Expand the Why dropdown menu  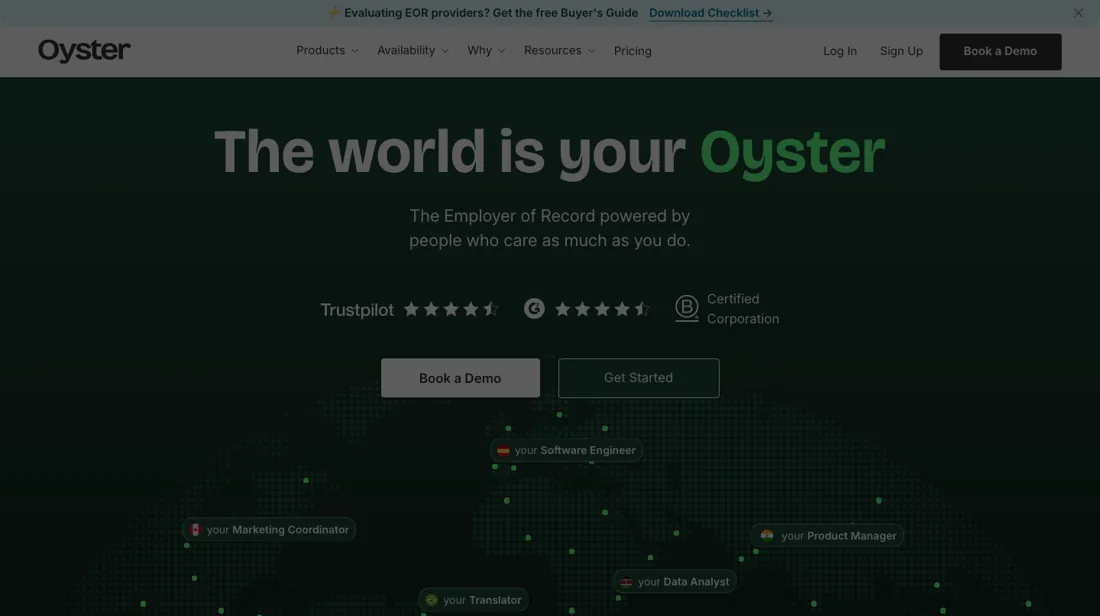click(486, 51)
